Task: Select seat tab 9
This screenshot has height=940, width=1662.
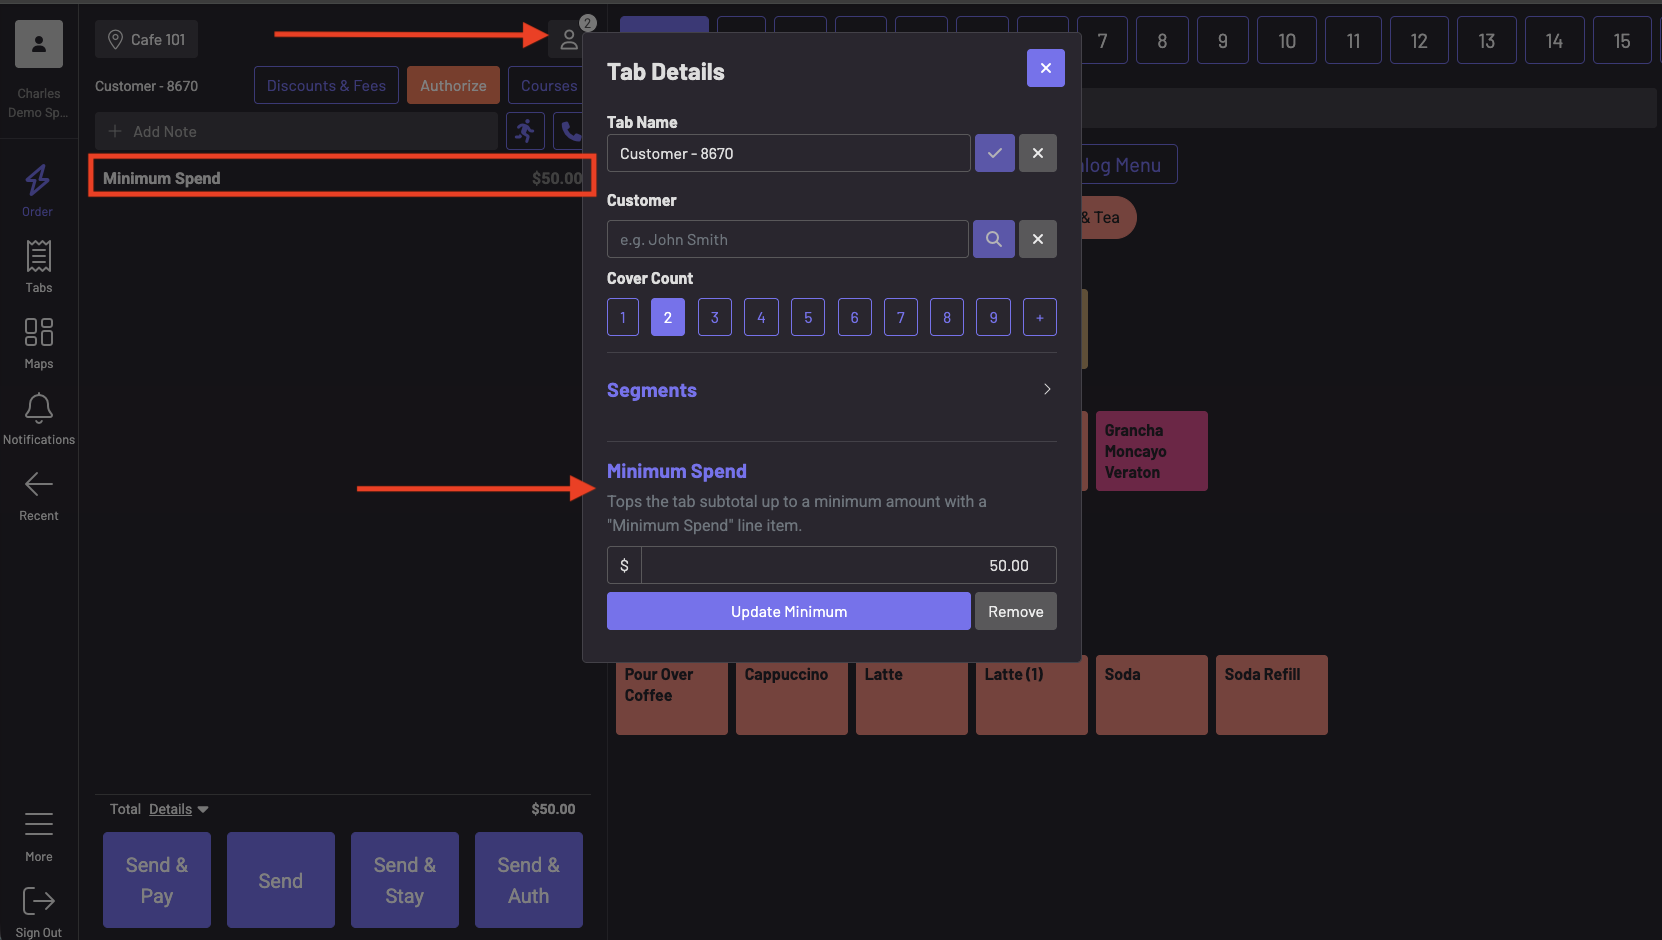Action: (x=1222, y=40)
